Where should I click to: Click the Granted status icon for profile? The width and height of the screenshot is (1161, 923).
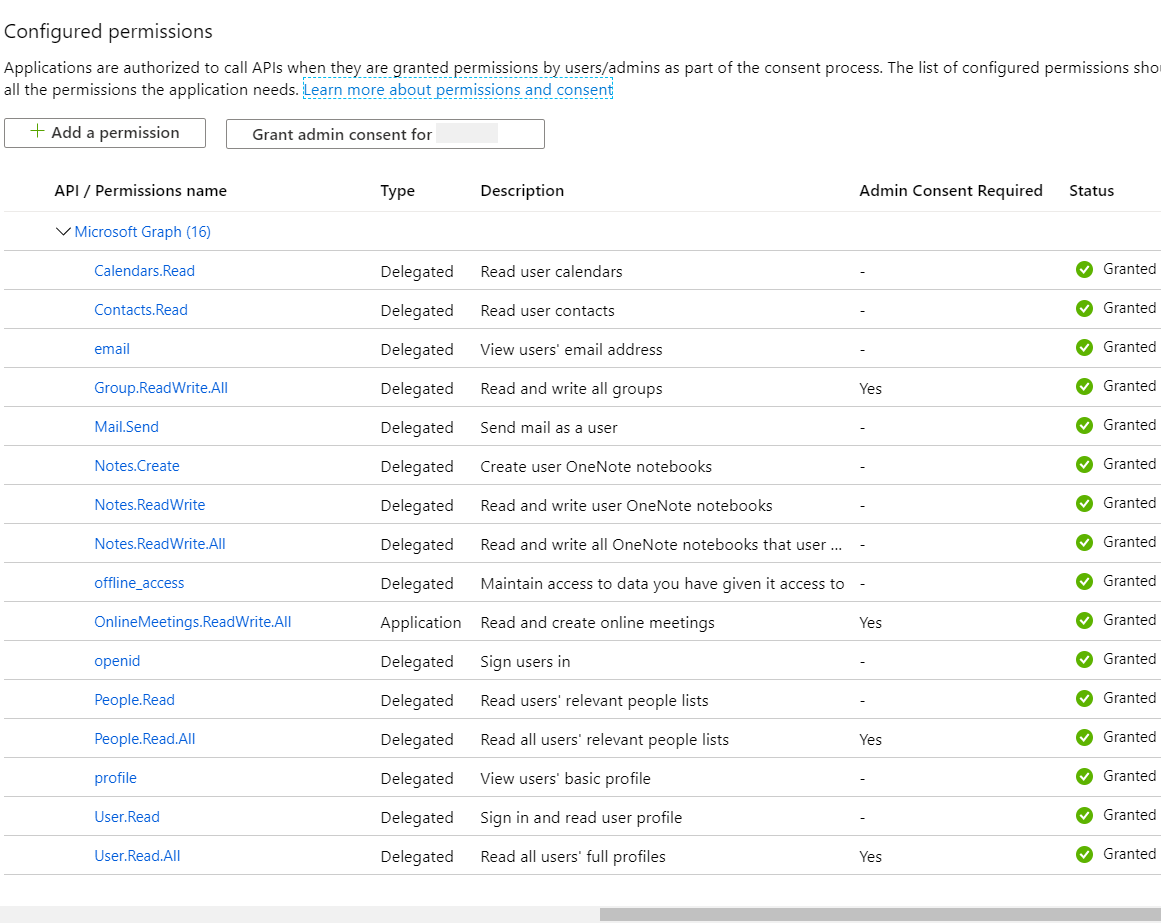(x=1084, y=777)
